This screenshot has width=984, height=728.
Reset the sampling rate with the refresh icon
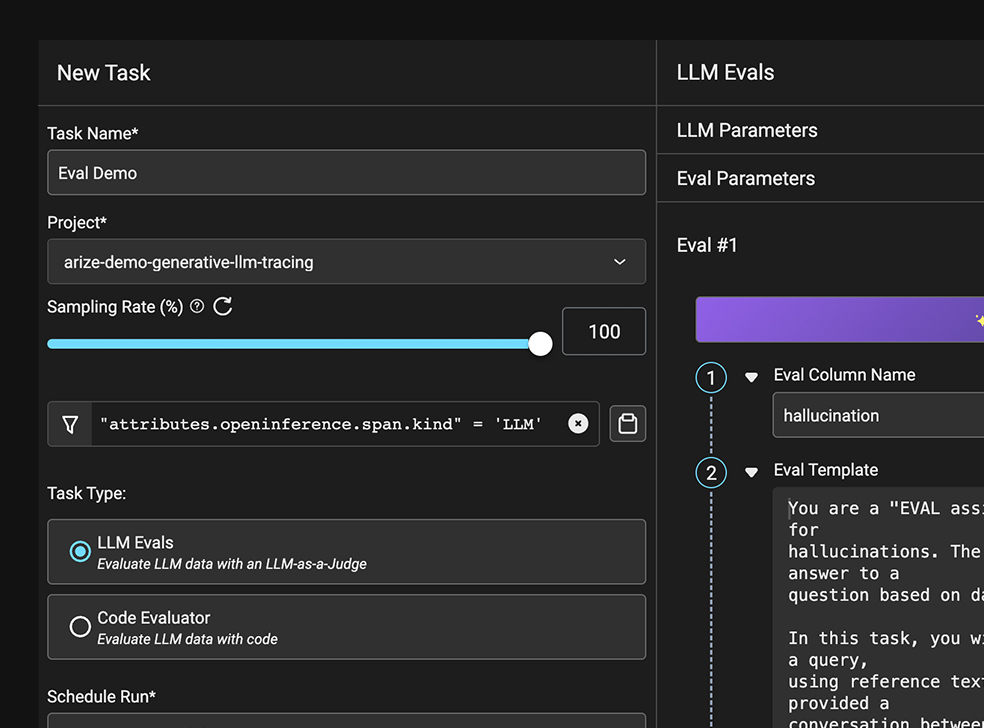223,307
